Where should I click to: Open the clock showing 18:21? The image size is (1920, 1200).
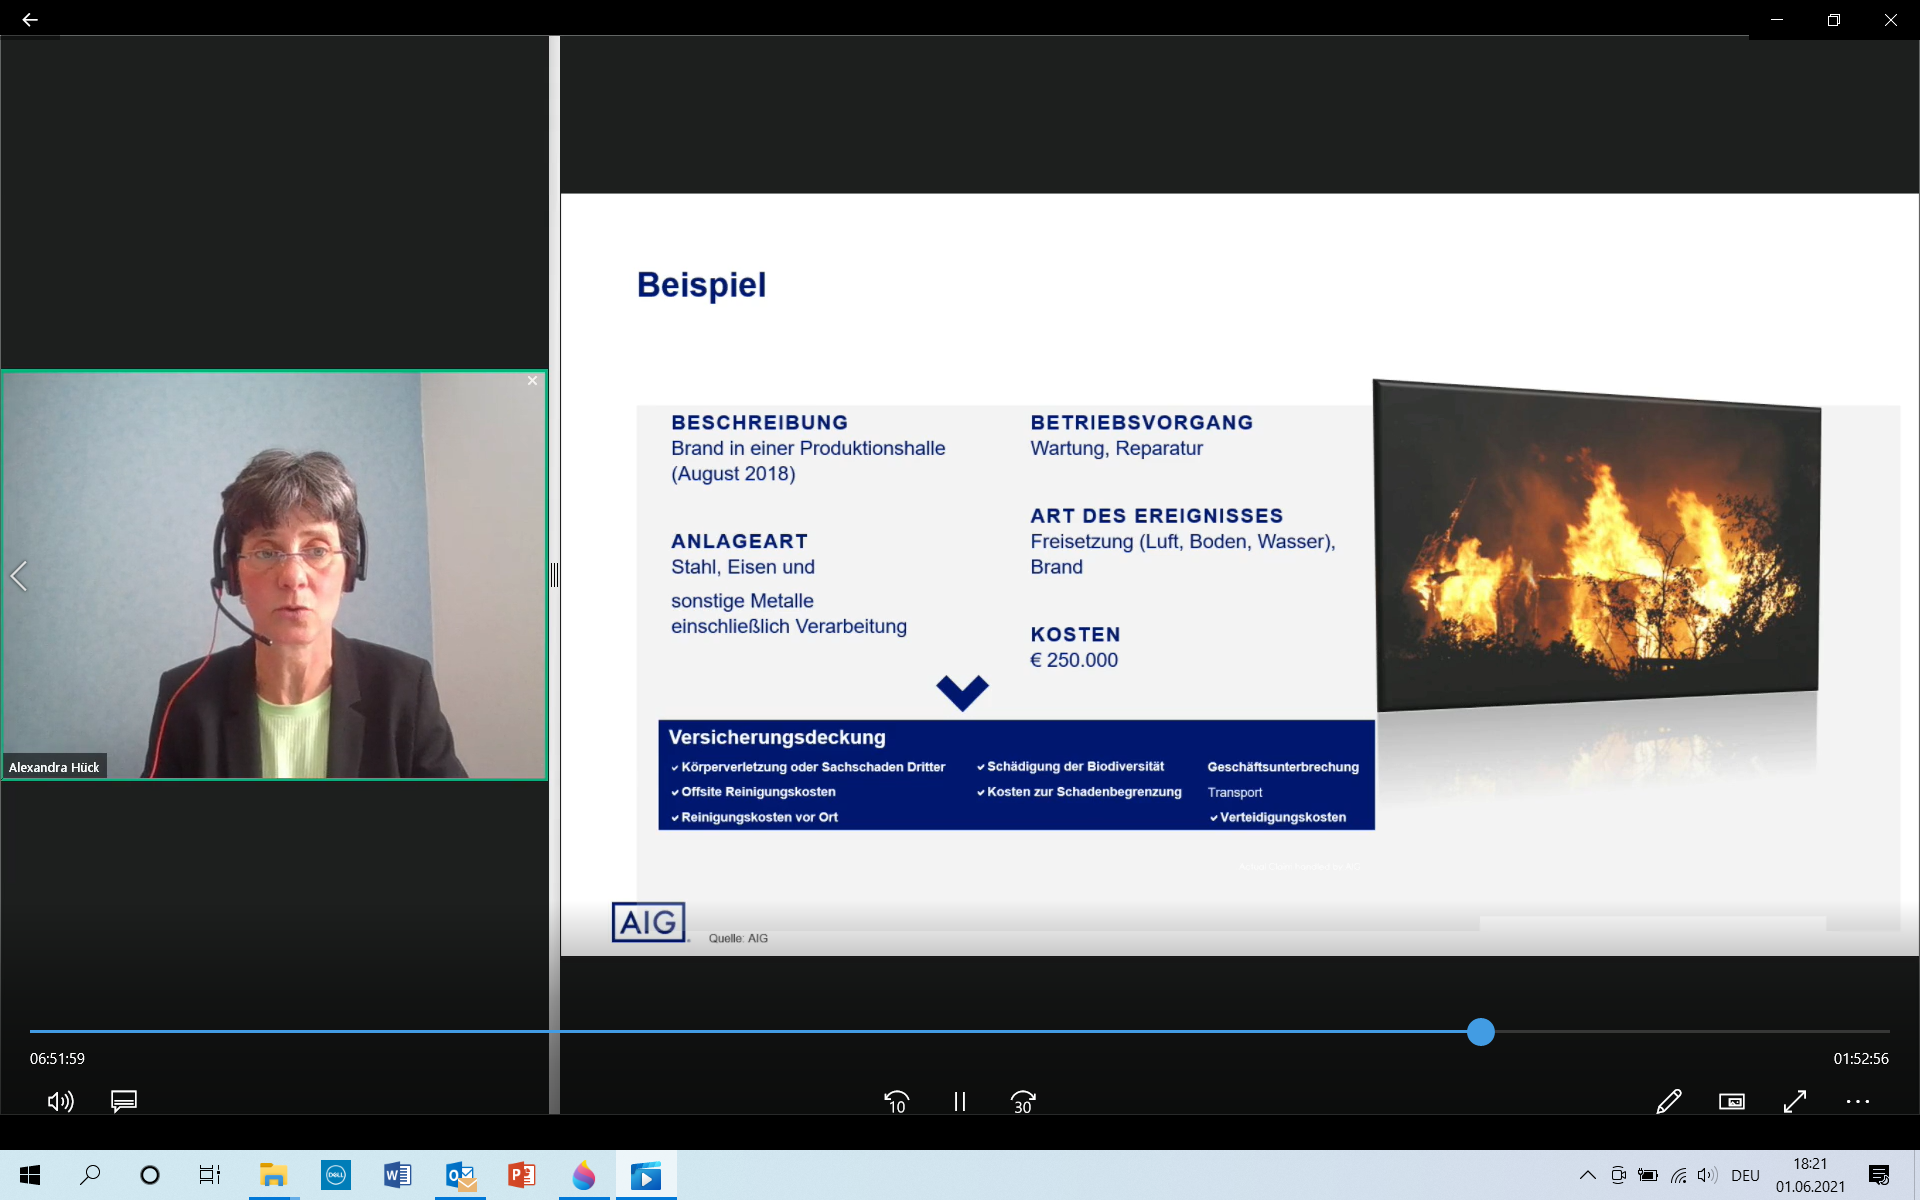point(1809,1175)
